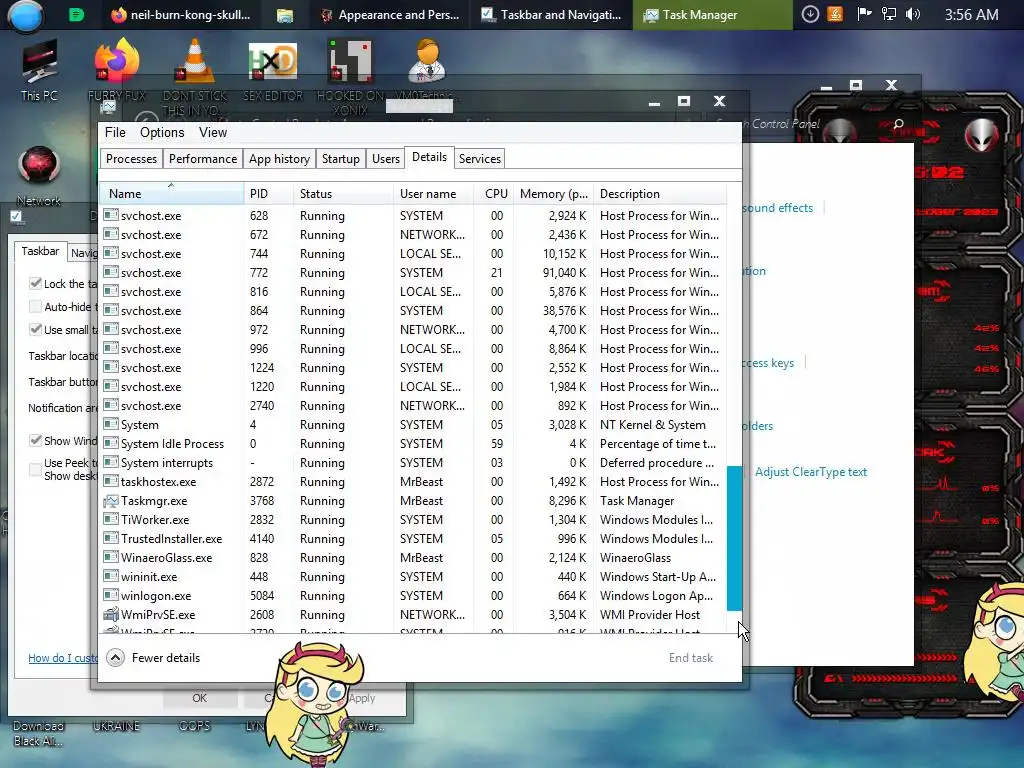
Task: Click the Task Manager vertical scrollbar thumb
Action: pyautogui.click(x=734, y=538)
